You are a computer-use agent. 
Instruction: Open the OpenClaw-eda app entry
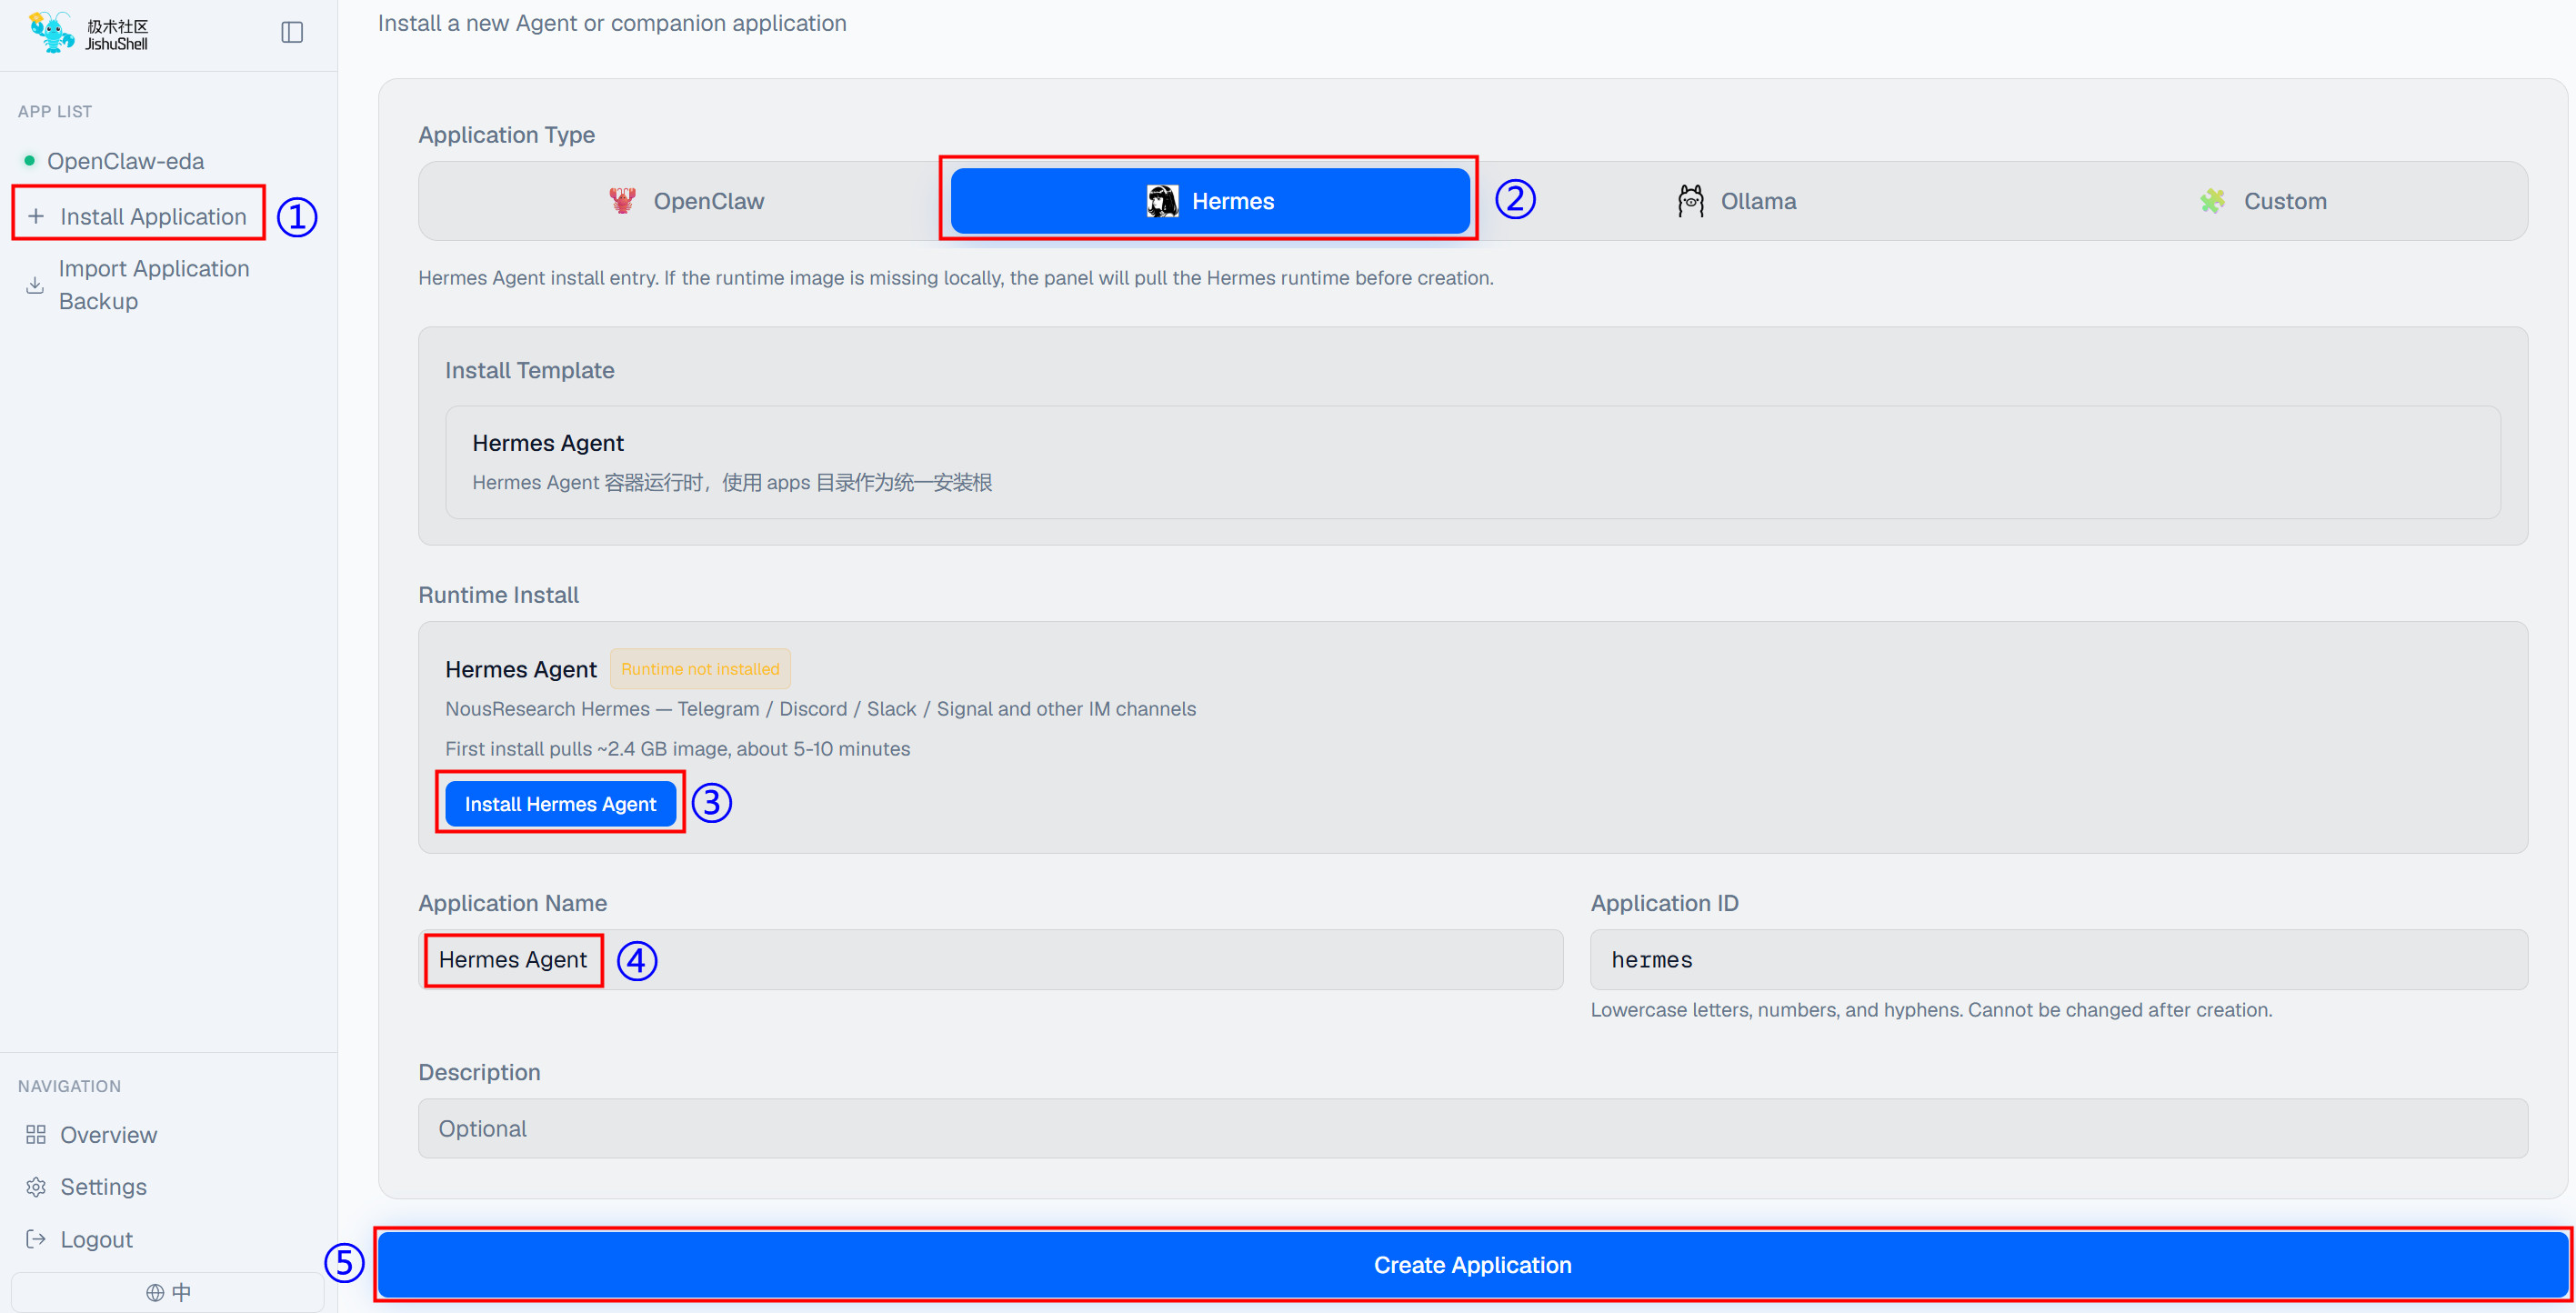[125, 161]
